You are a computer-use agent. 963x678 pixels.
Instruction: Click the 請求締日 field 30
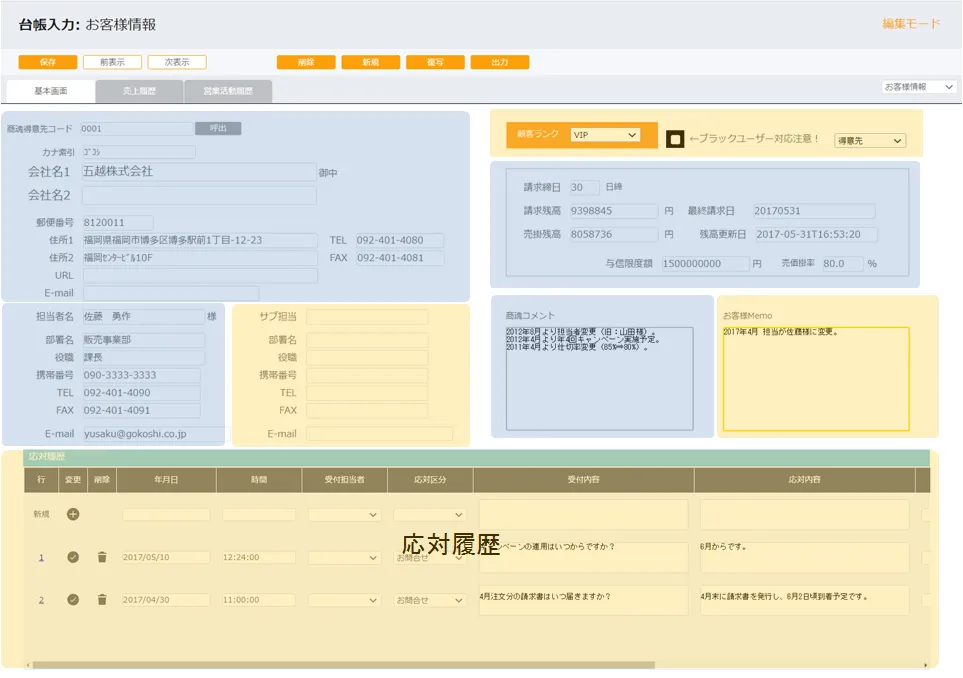coord(584,187)
